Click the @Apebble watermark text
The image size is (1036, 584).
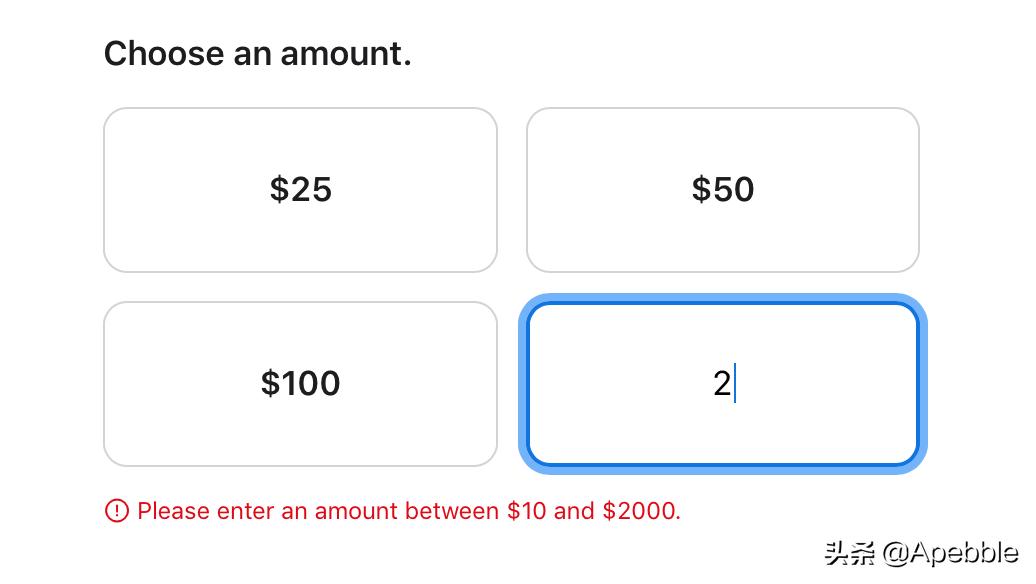coord(951,553)
